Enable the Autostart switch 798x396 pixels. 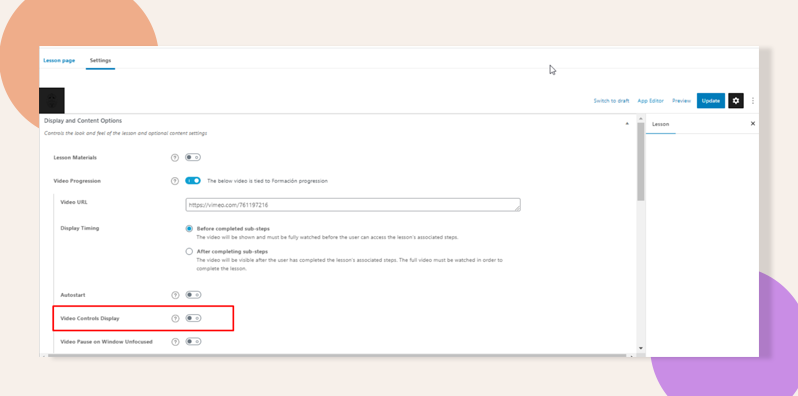(x=193, y=295)
